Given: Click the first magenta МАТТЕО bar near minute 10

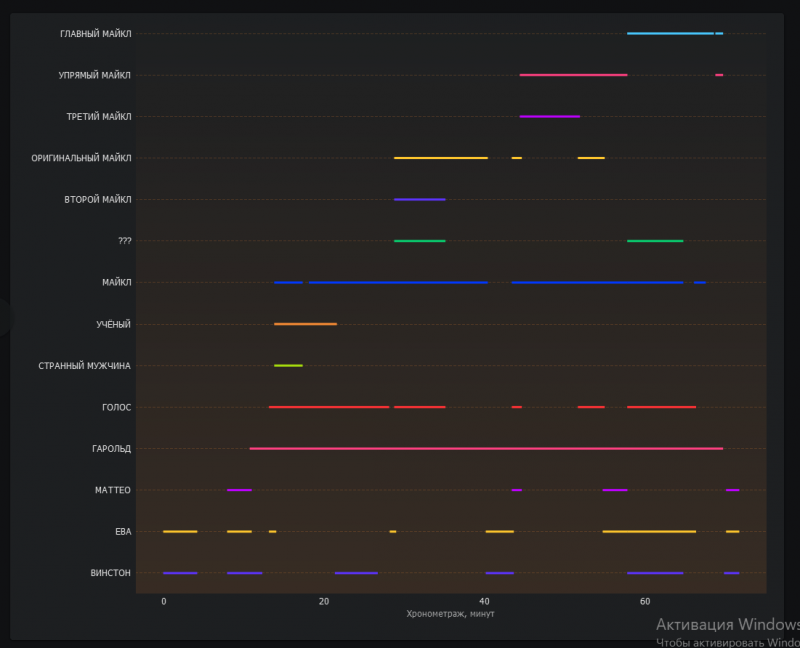Looking at the screenshot, I should coord(239,490).
